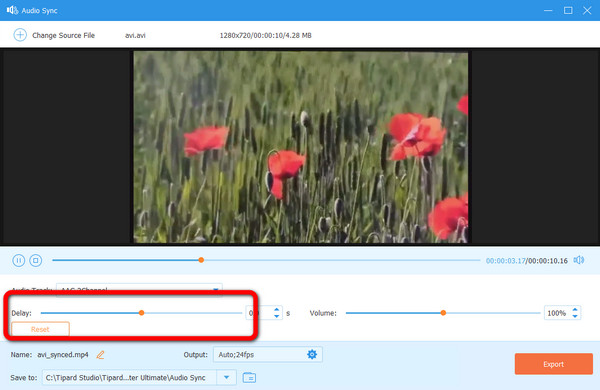600x390 pixels.
Task: Click the playback progress slider handle
Action: (x=201, y=260)
